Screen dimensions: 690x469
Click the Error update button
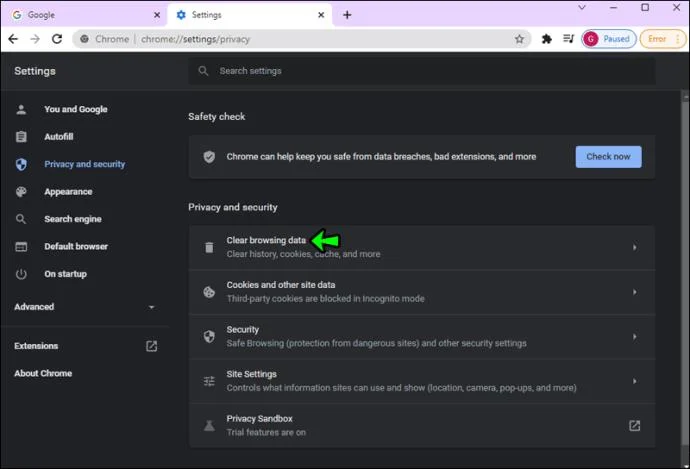(x=663, y=39)
